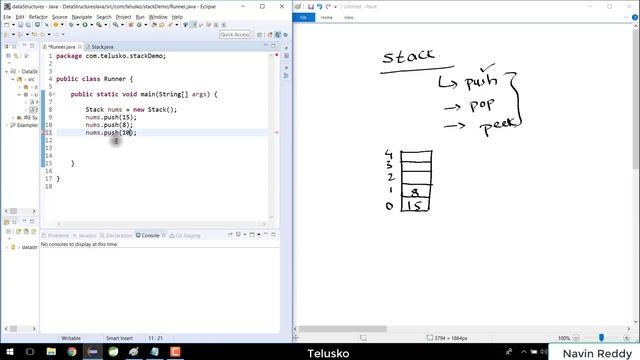Click the Open Perspective icon near Quick Access
The height and width of the screenshot is (360, 640).
[x=260, y=35]
